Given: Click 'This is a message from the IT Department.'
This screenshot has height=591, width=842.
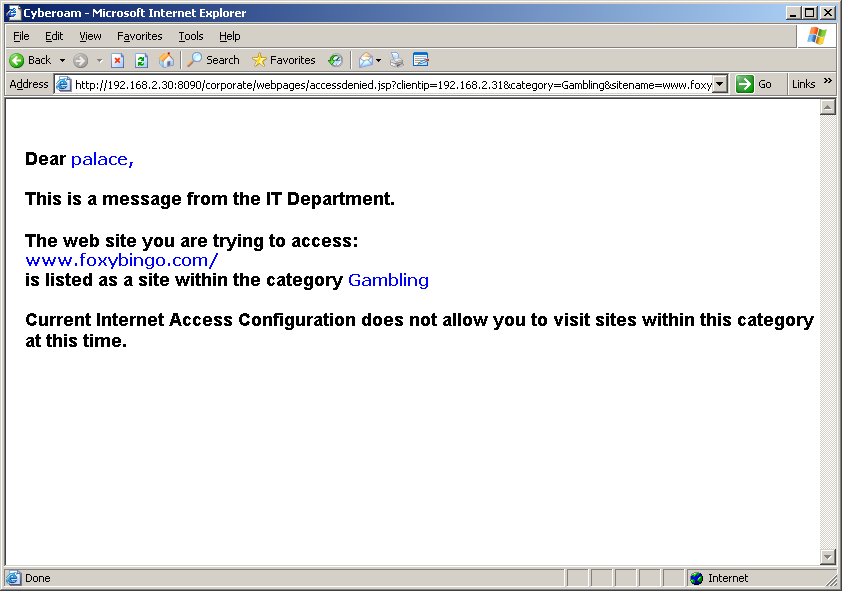Looking at the screenshot, I should tap(210, 199).
